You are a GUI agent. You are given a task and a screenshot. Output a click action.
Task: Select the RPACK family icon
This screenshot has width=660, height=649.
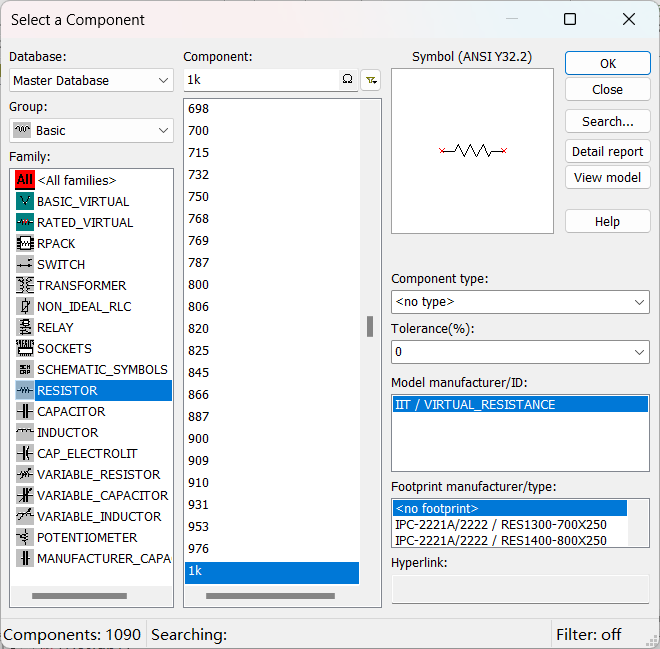pos(25,243)
